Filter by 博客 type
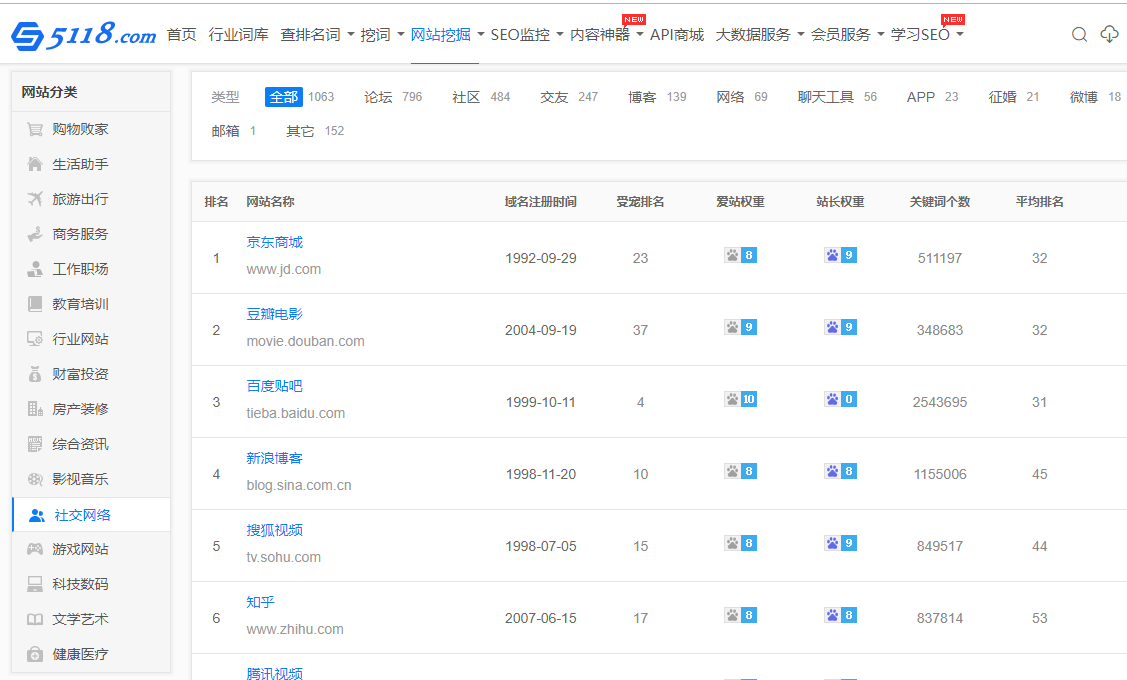The image size is (1127, 680). [x=642, y=97]
